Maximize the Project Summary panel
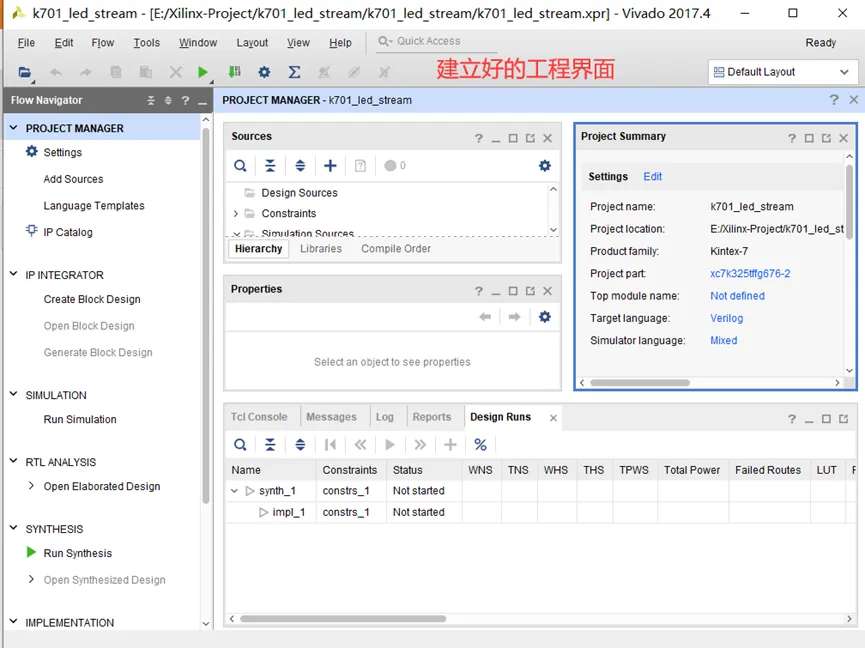Screen dimensions: 865x648 809,138
